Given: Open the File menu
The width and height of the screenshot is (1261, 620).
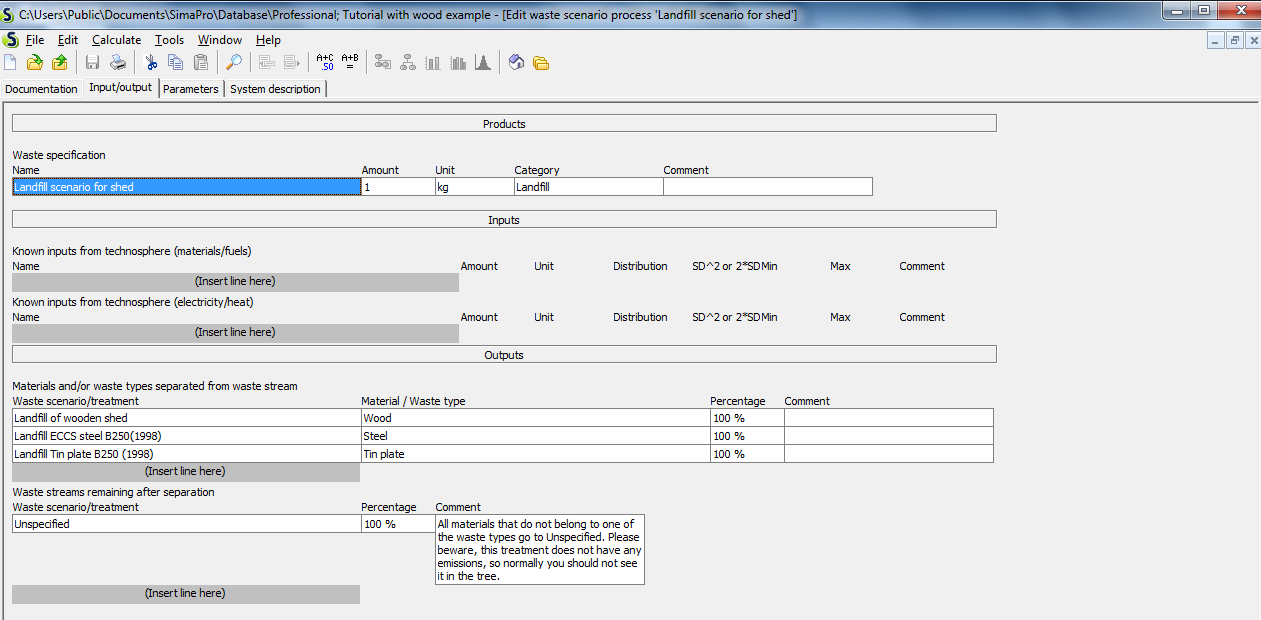Looking at the screenshot, I should [x=35, y=40].
